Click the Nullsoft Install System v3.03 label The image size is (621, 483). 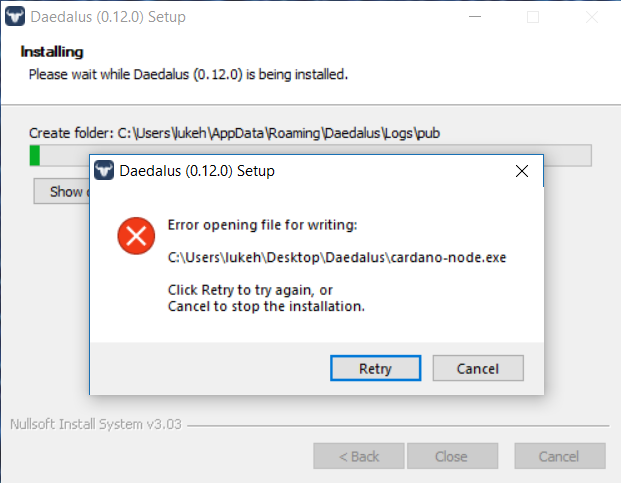point(95,423)
